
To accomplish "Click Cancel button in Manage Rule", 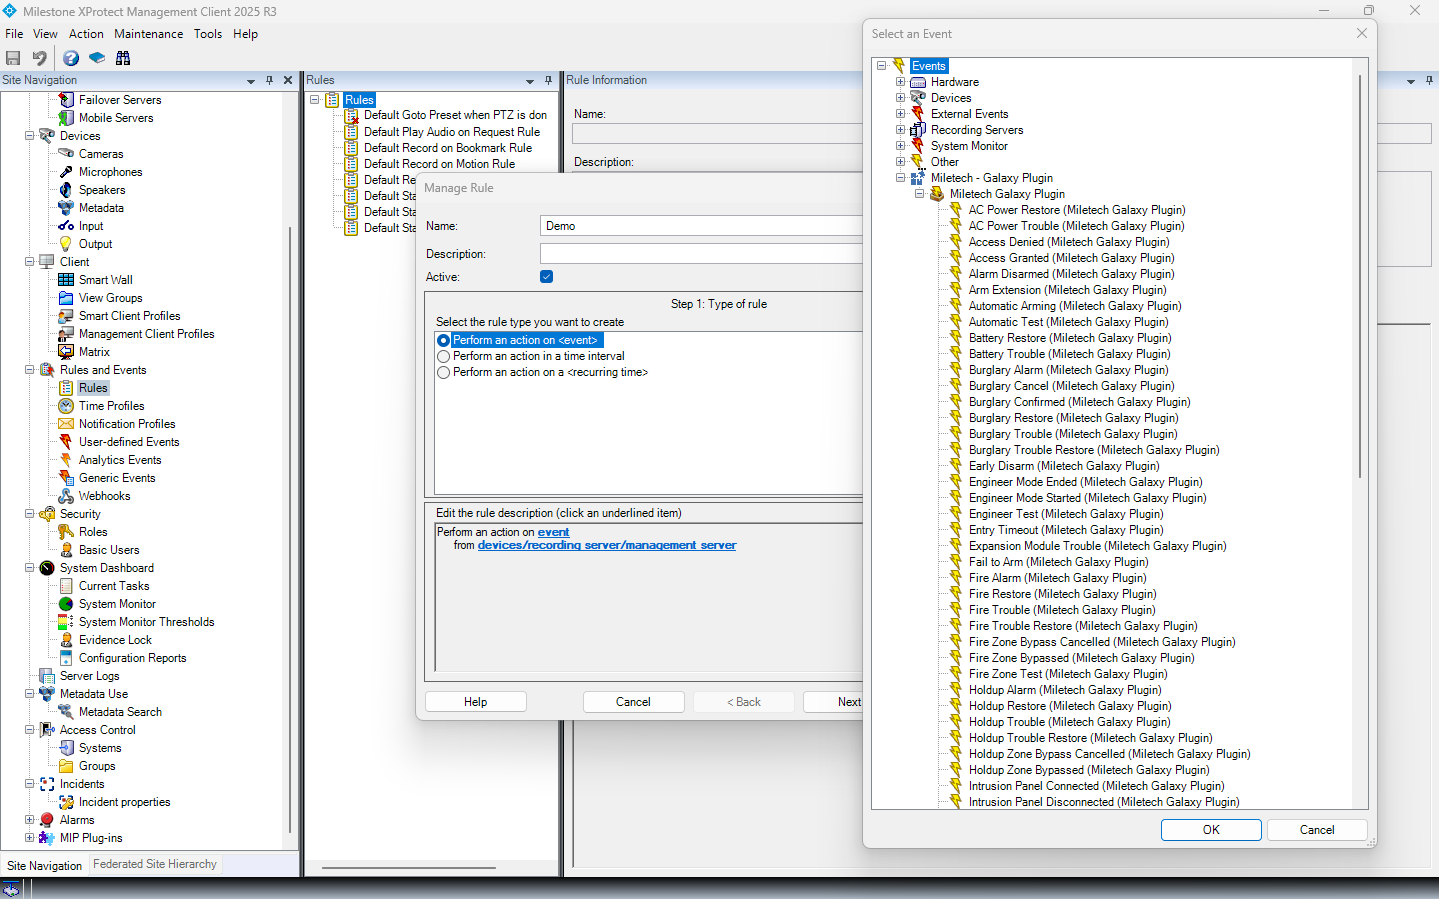I will point(633,702).
